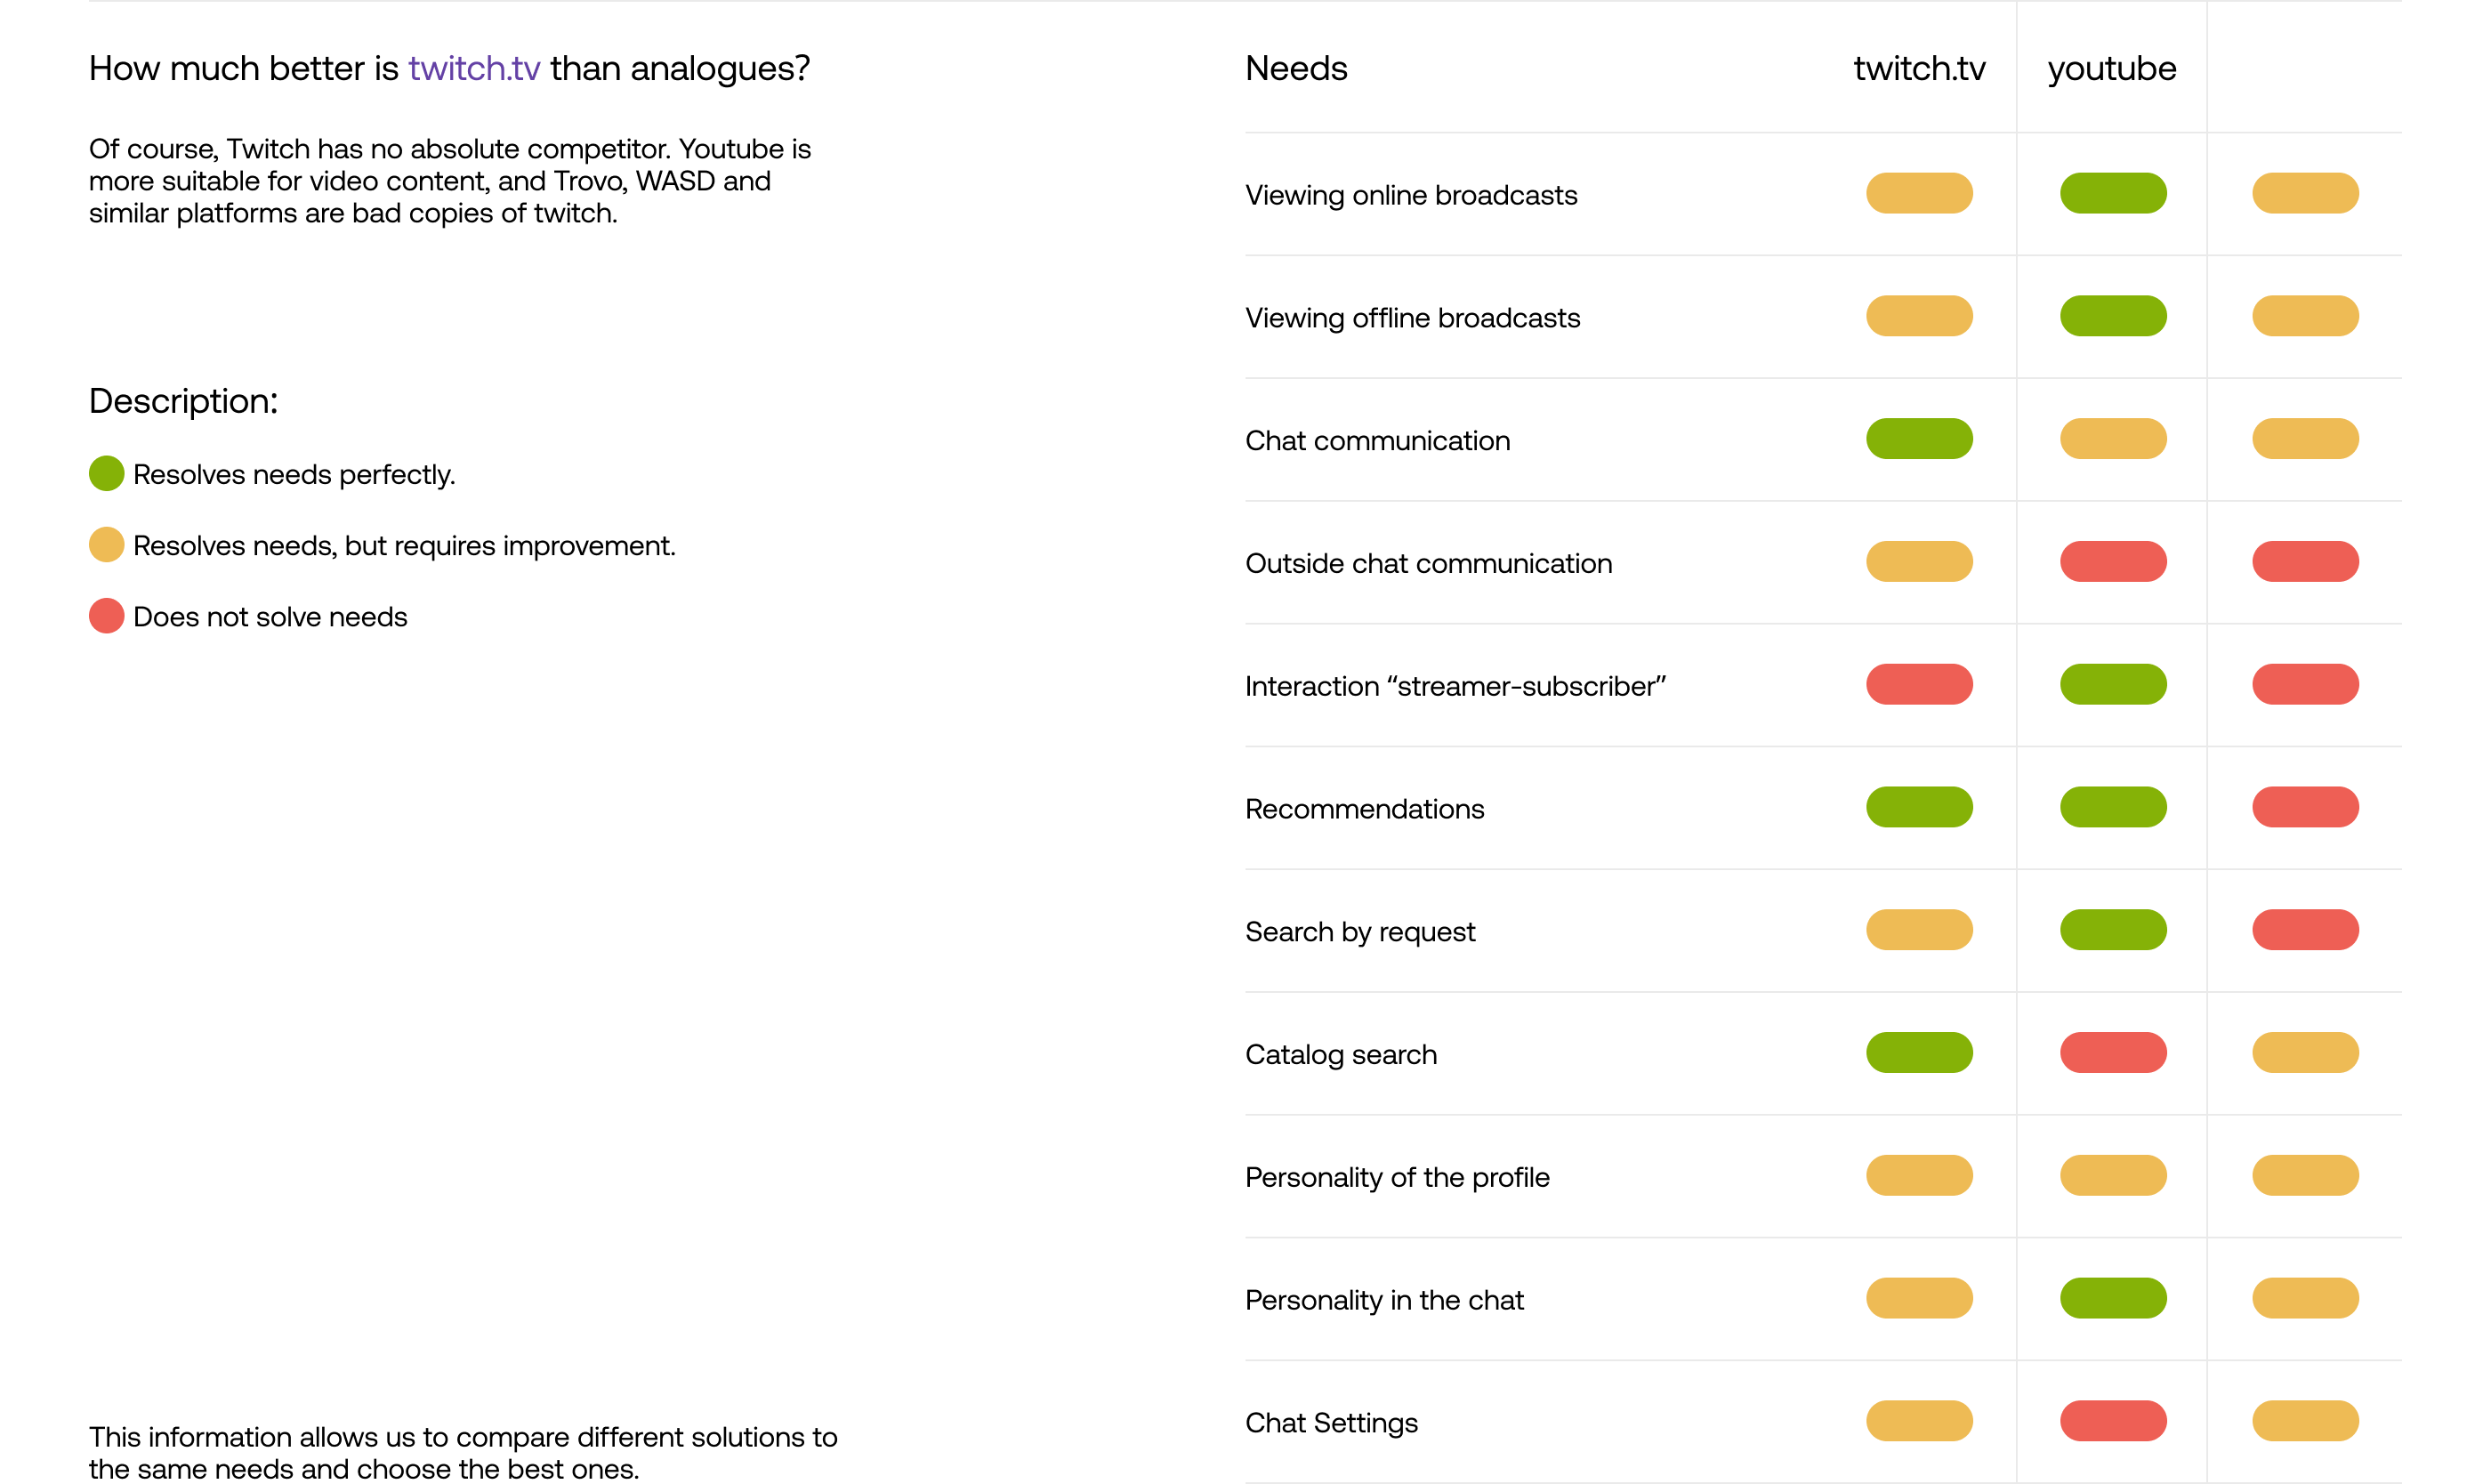Click youtube's green pill for Viewing offline broadcasts
This screenshot has width=2491, height=1484.
(2112, 316)
